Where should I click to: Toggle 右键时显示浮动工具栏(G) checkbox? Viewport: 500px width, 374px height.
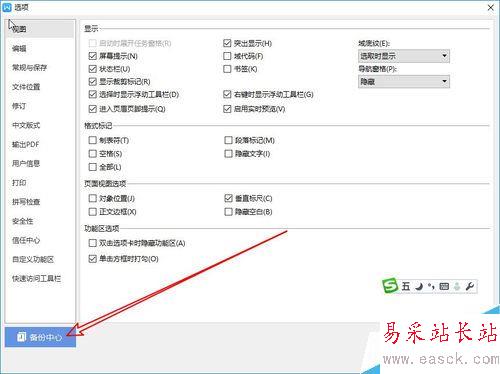click(x=227, y=94)
